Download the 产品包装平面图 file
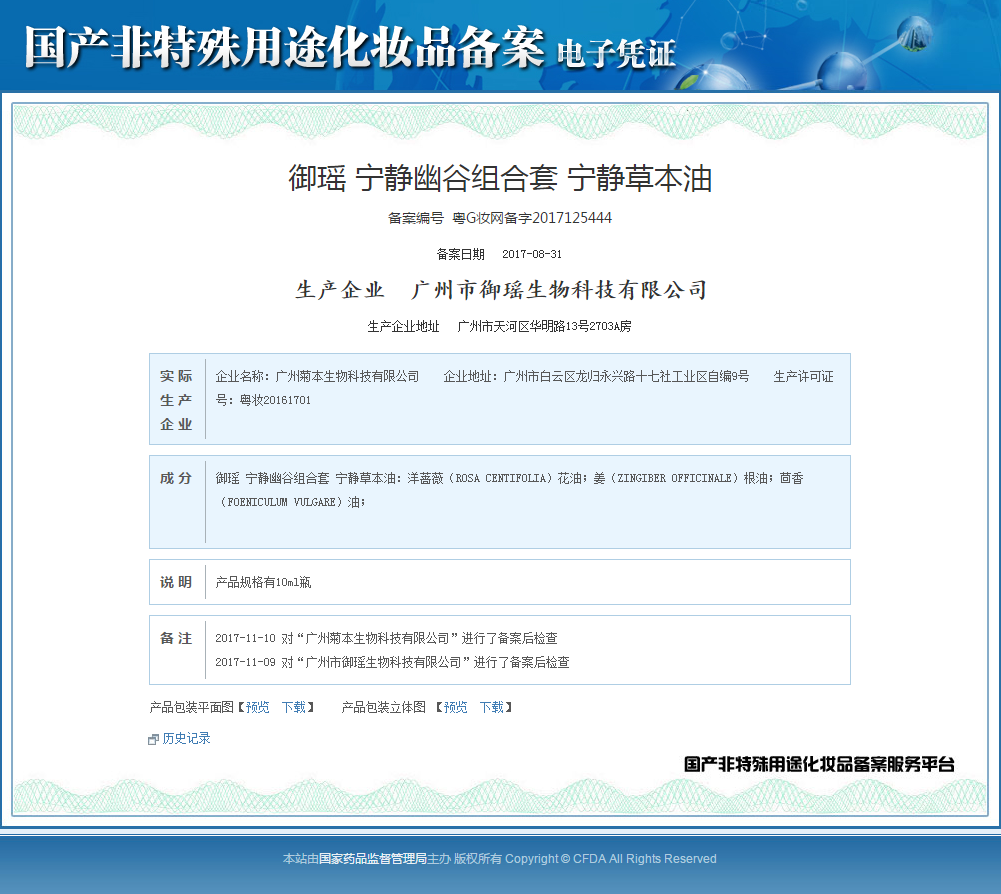The height and width of the screenshot is (894, 1001). click(x=293, y=707)
